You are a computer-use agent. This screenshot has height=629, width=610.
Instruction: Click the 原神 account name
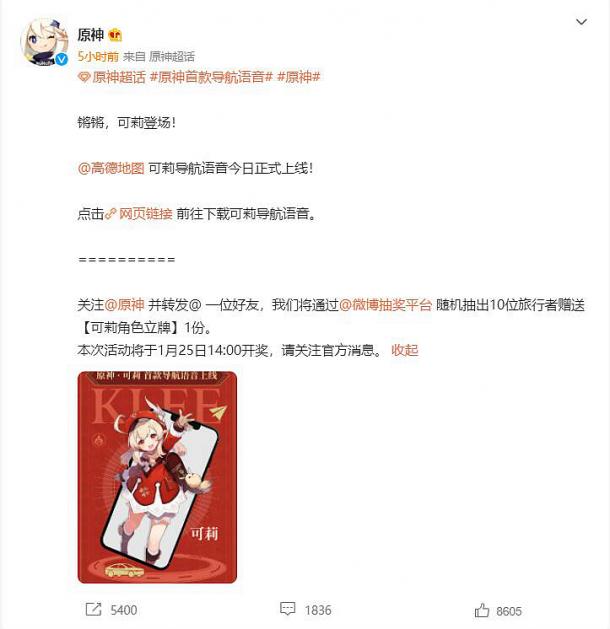[x=91, y=35]
